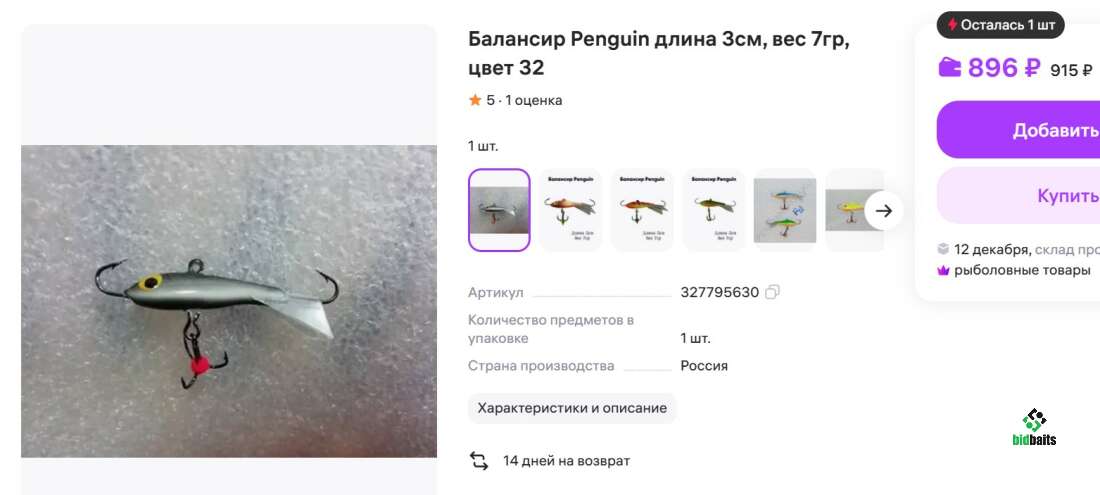This screenshot has height=495, width=1100.
Task: Click the purple crown icon by рыболовные товары
Action: click(x=944, y=271)
